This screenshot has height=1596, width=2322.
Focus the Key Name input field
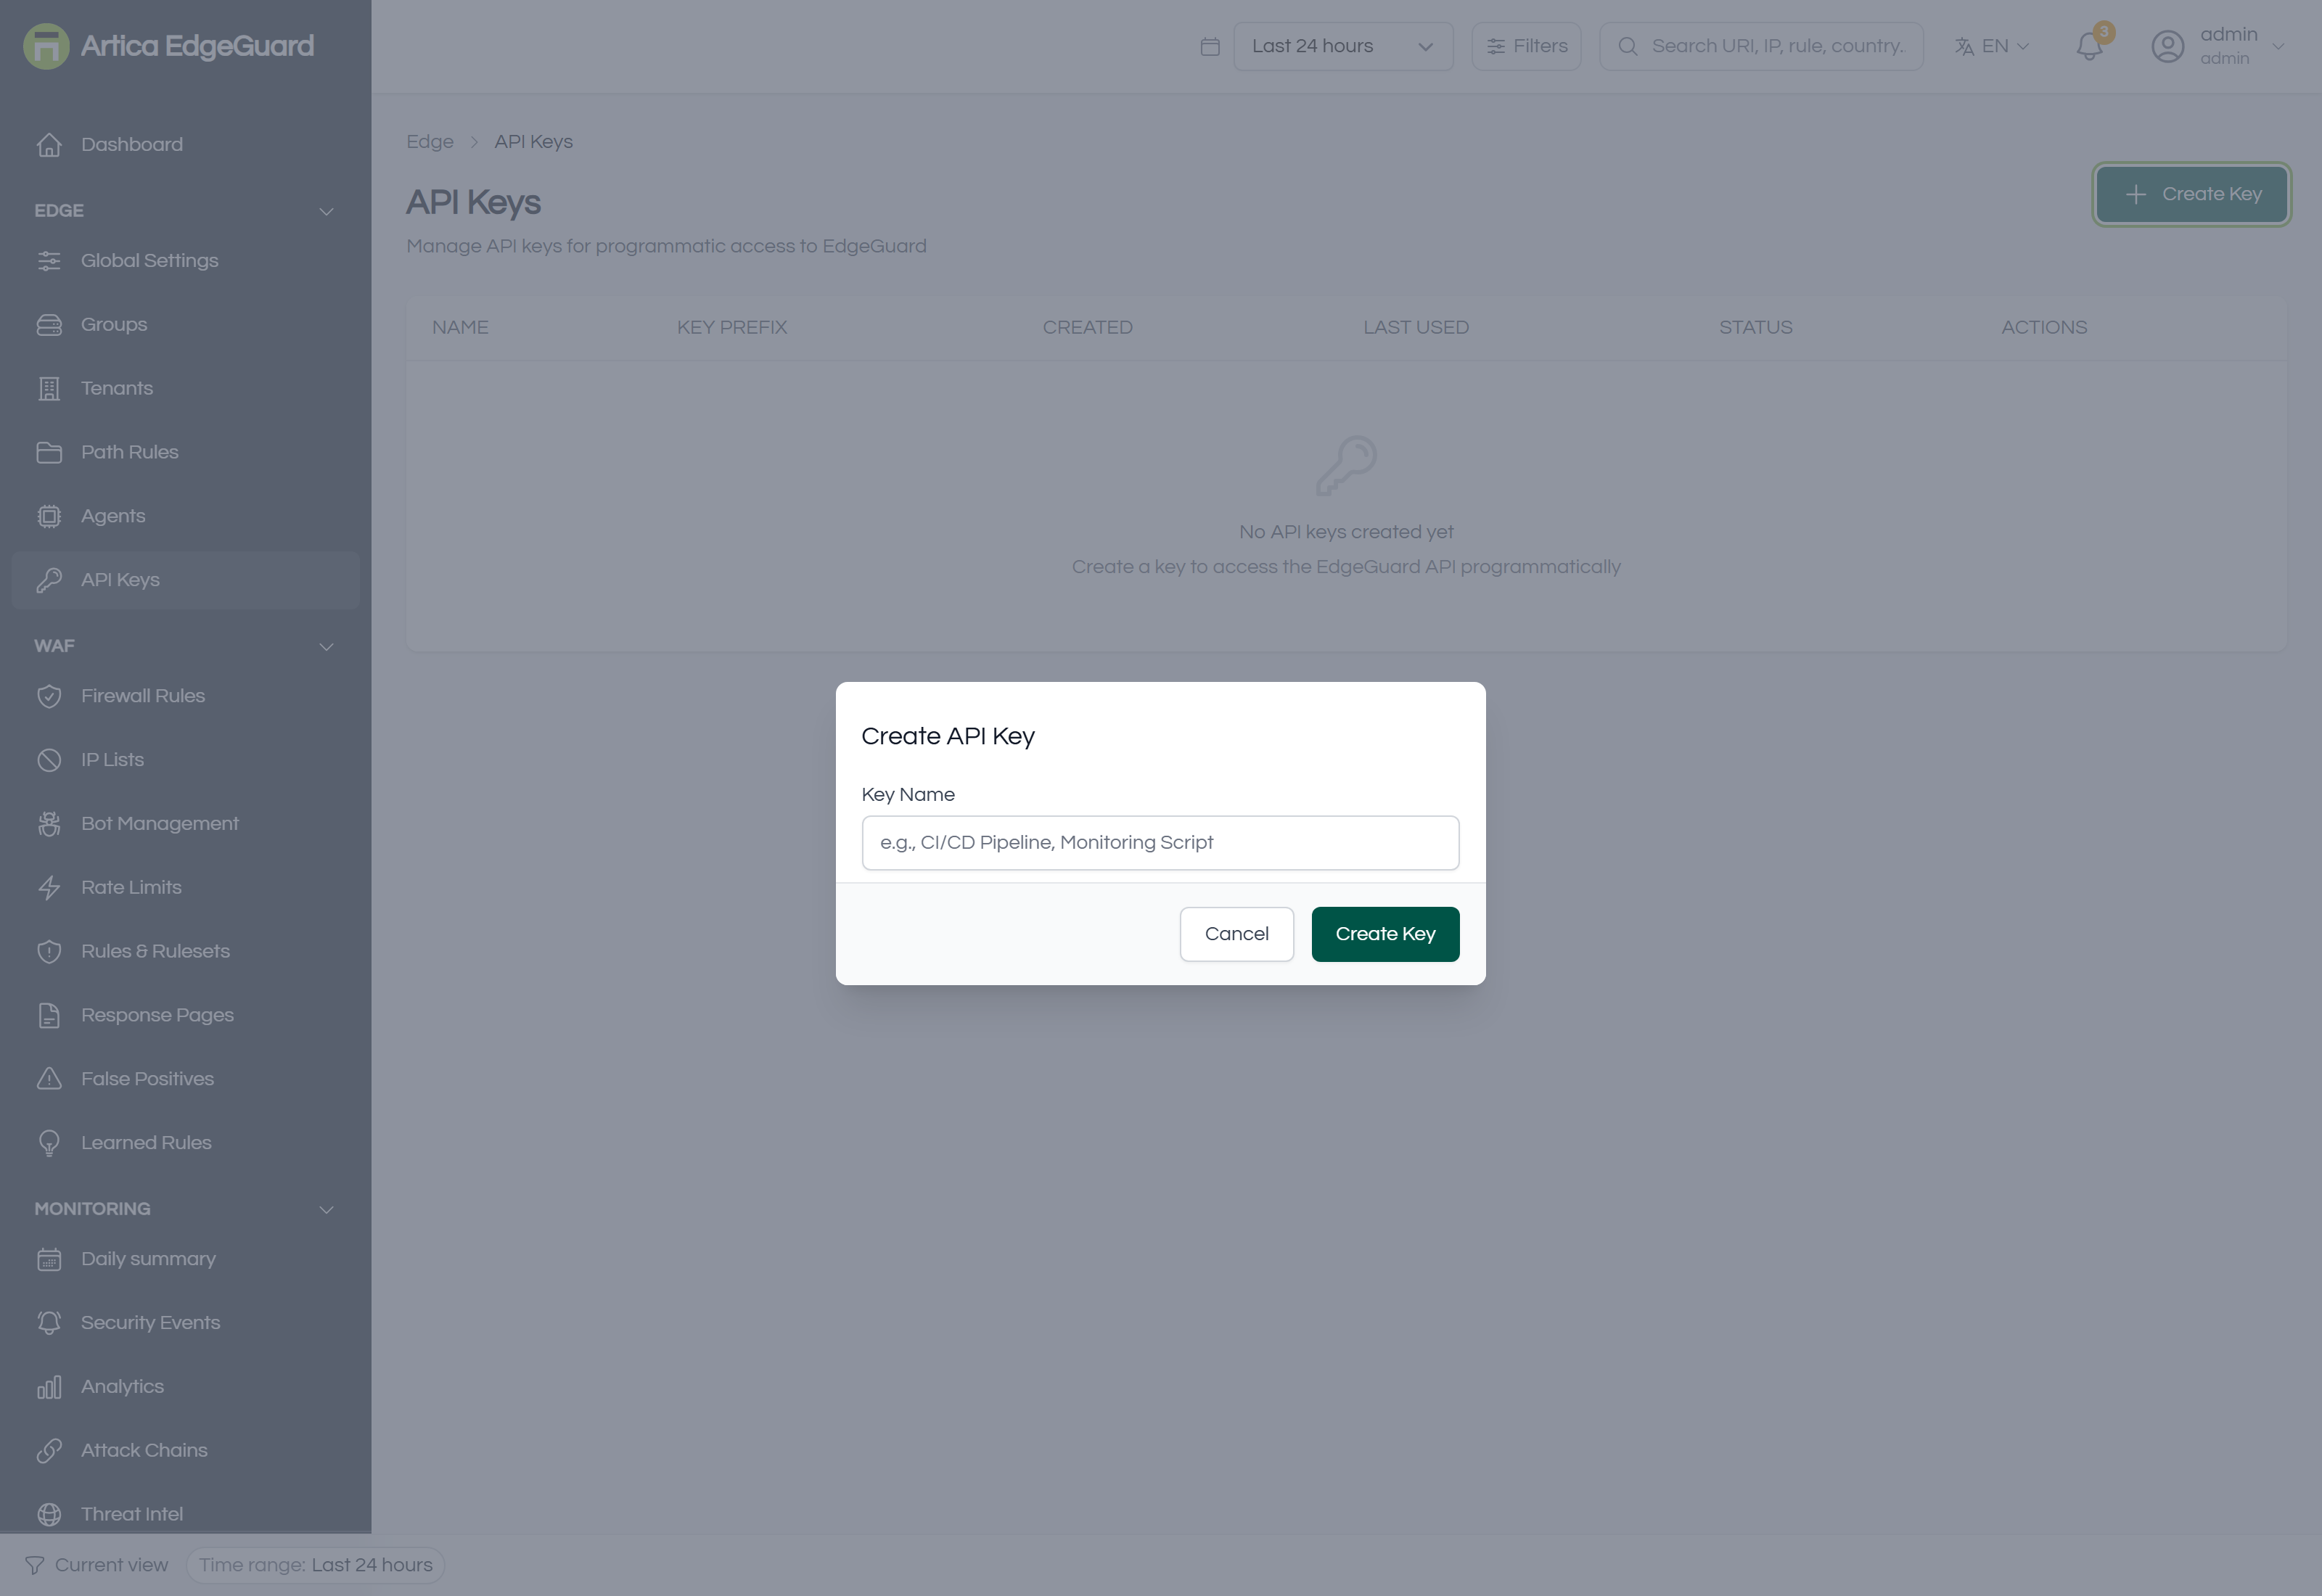(x=1160, y=843)
